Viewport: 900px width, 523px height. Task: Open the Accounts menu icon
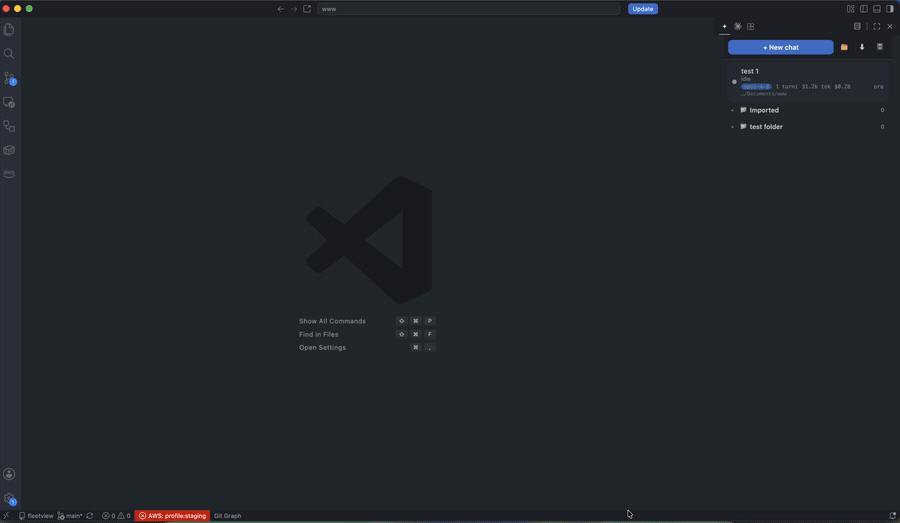point(9,474)
